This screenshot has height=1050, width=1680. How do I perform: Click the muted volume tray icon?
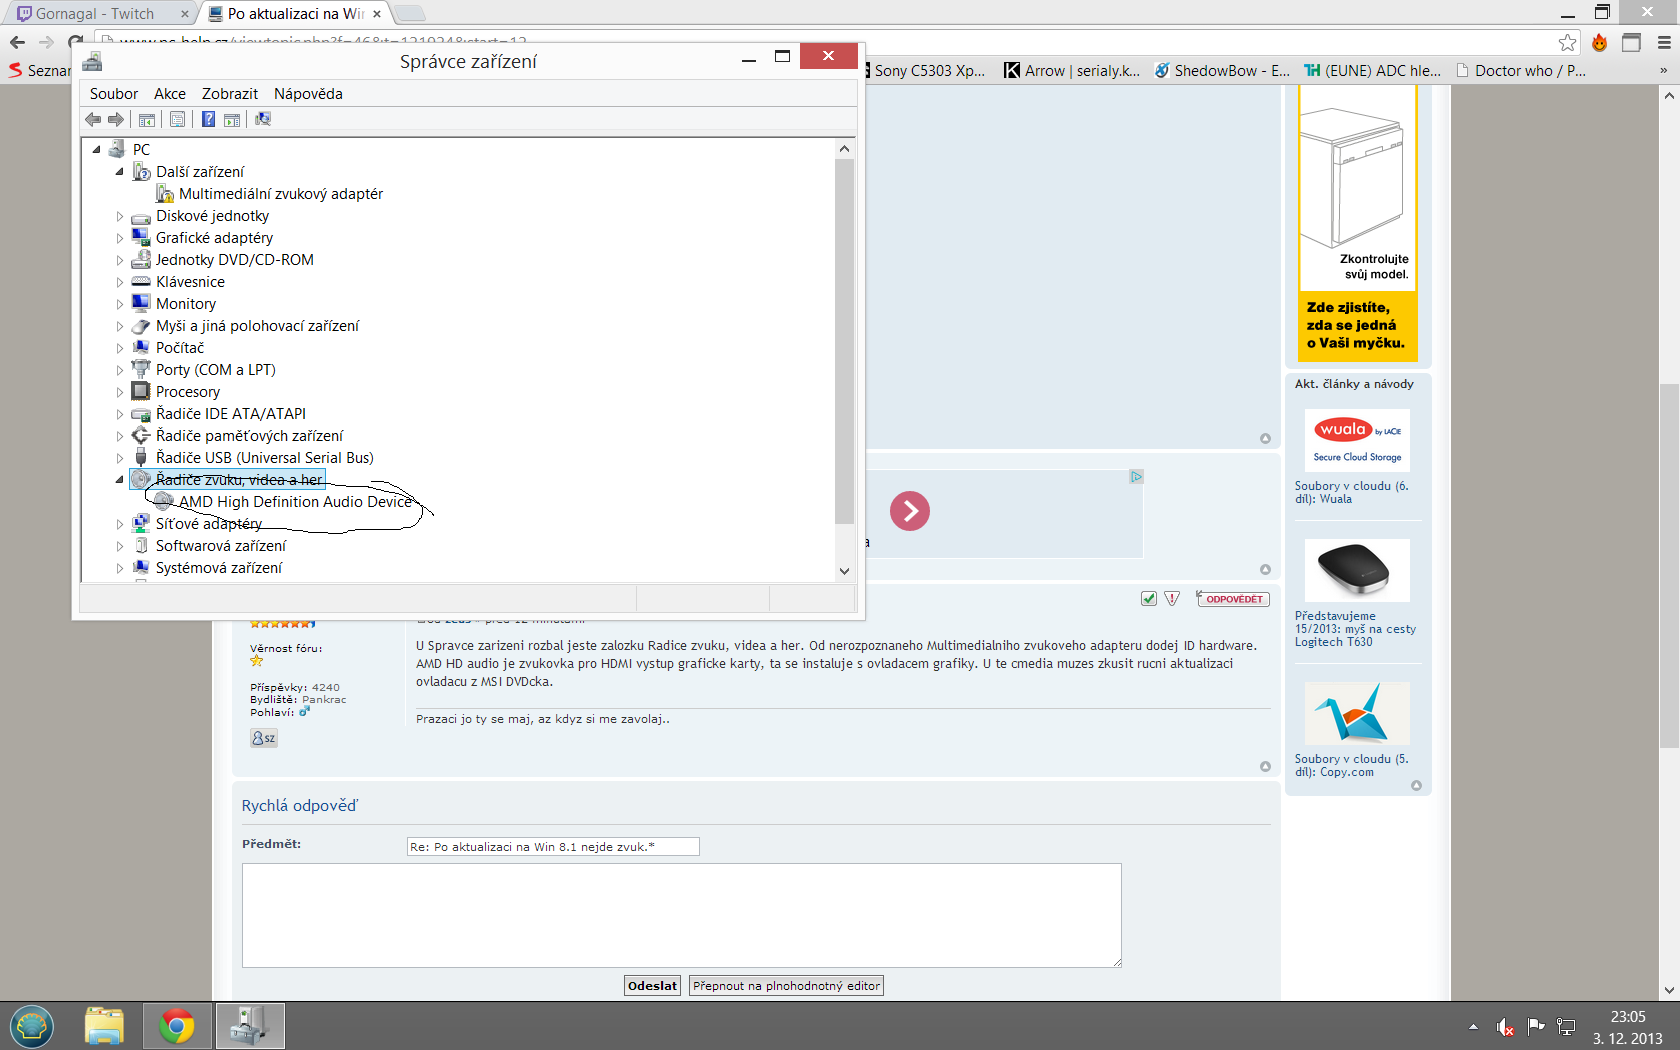1505,1027
